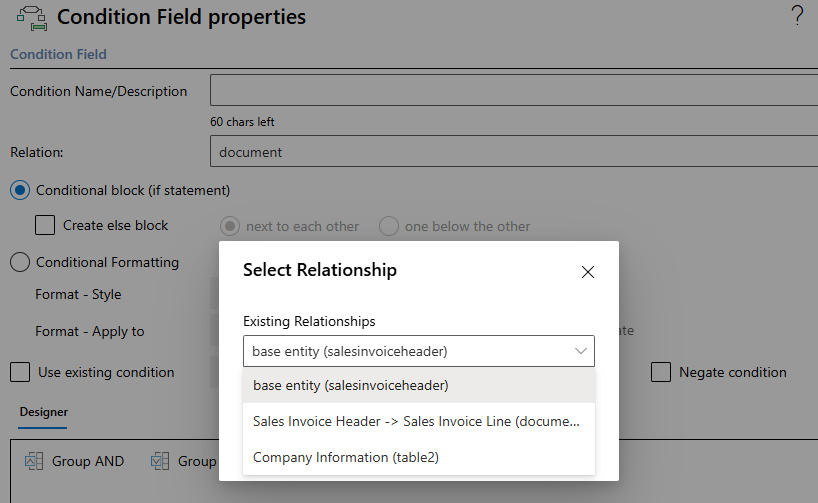
Task: Select Conditional Formatting radio button
Action: (x=20, y=262)
